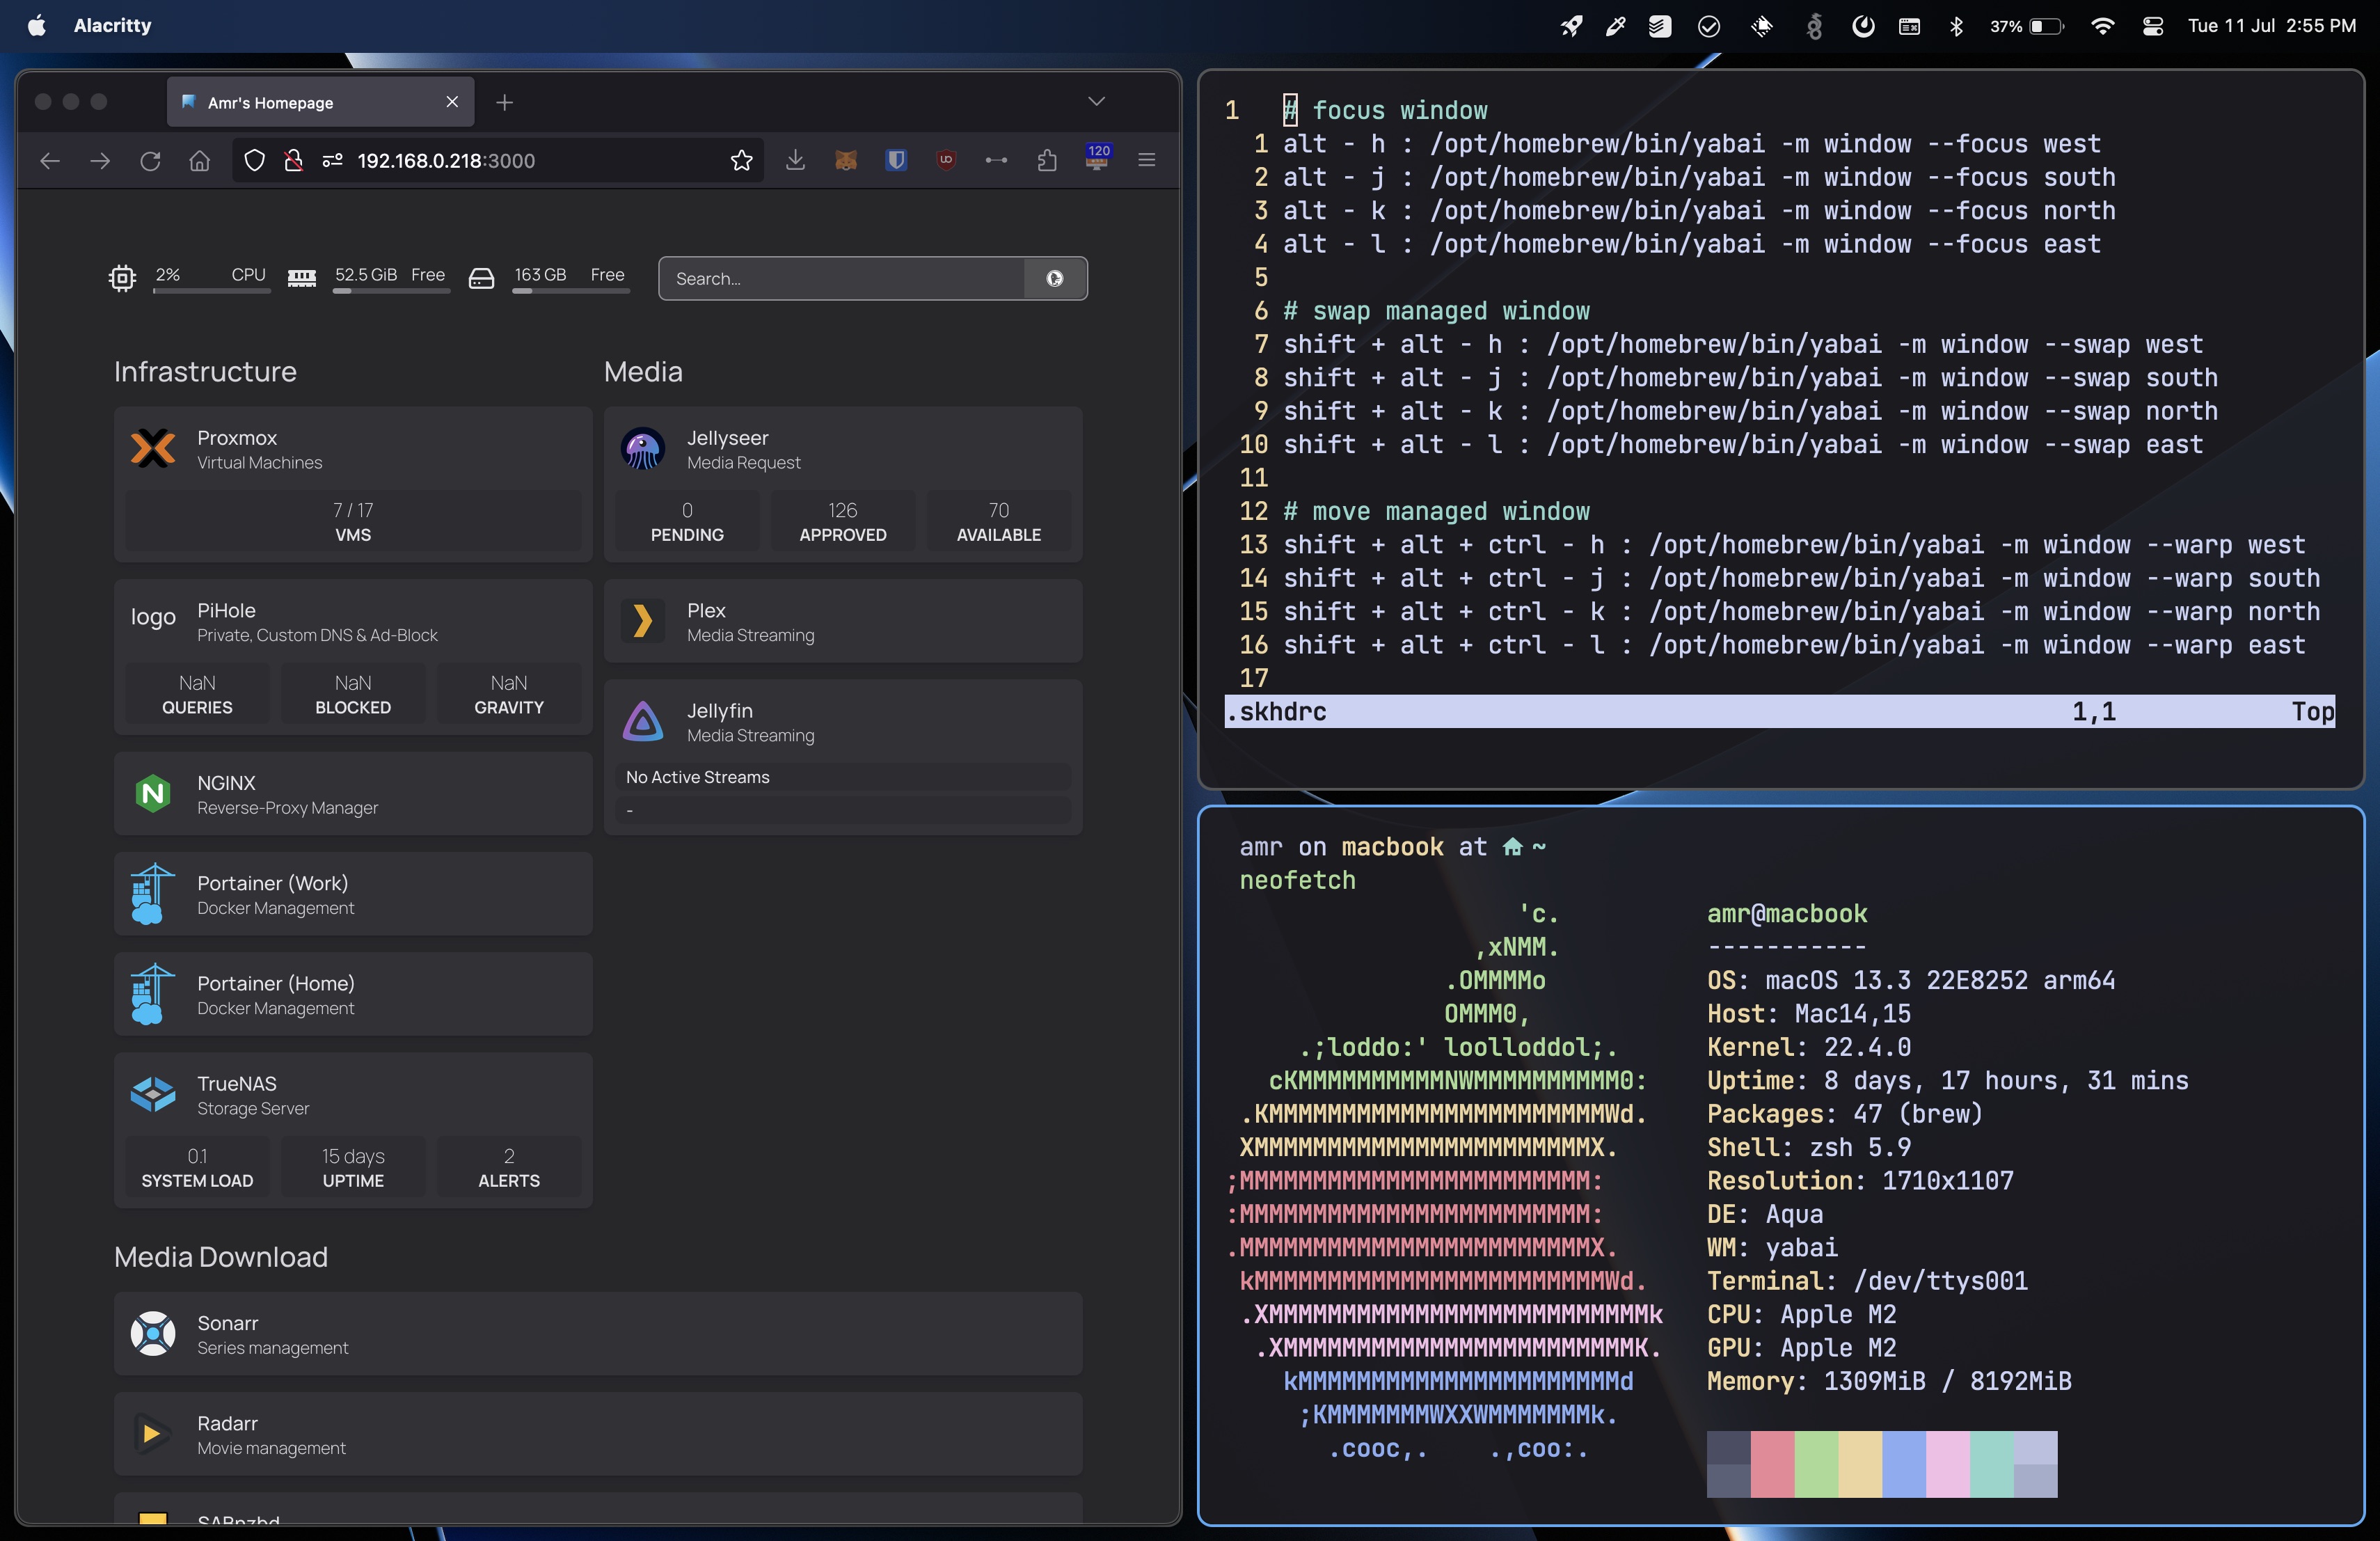Click the browser address bar URL 192.168.0.218:3000
2380x1541 pixels.
pyautogui.click(x=446, y=161)
